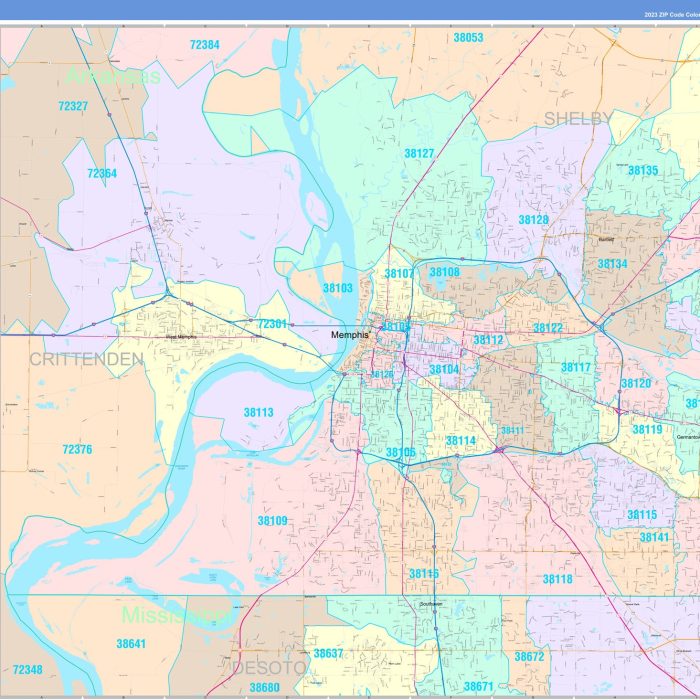
Task: Click the 38114 ZIP code label
Action: tap(461, 441)
